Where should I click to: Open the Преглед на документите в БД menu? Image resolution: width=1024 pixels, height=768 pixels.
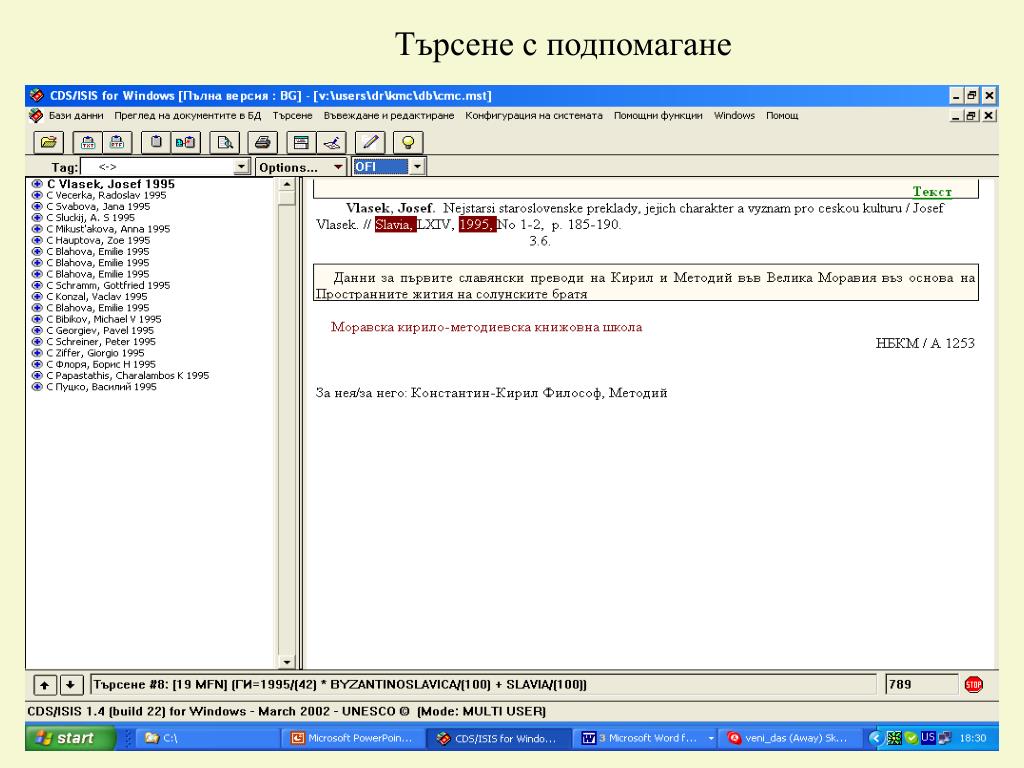click(x=187, y=116)
